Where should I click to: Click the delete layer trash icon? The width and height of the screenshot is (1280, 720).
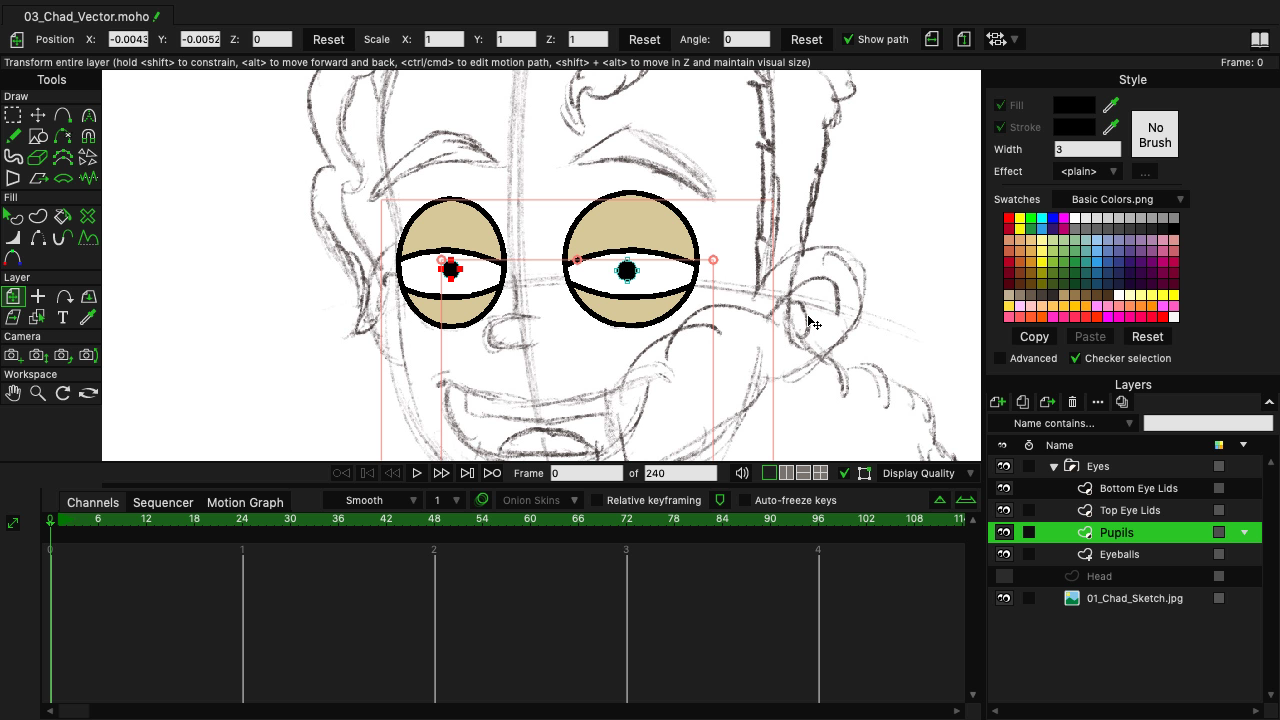1072,402
